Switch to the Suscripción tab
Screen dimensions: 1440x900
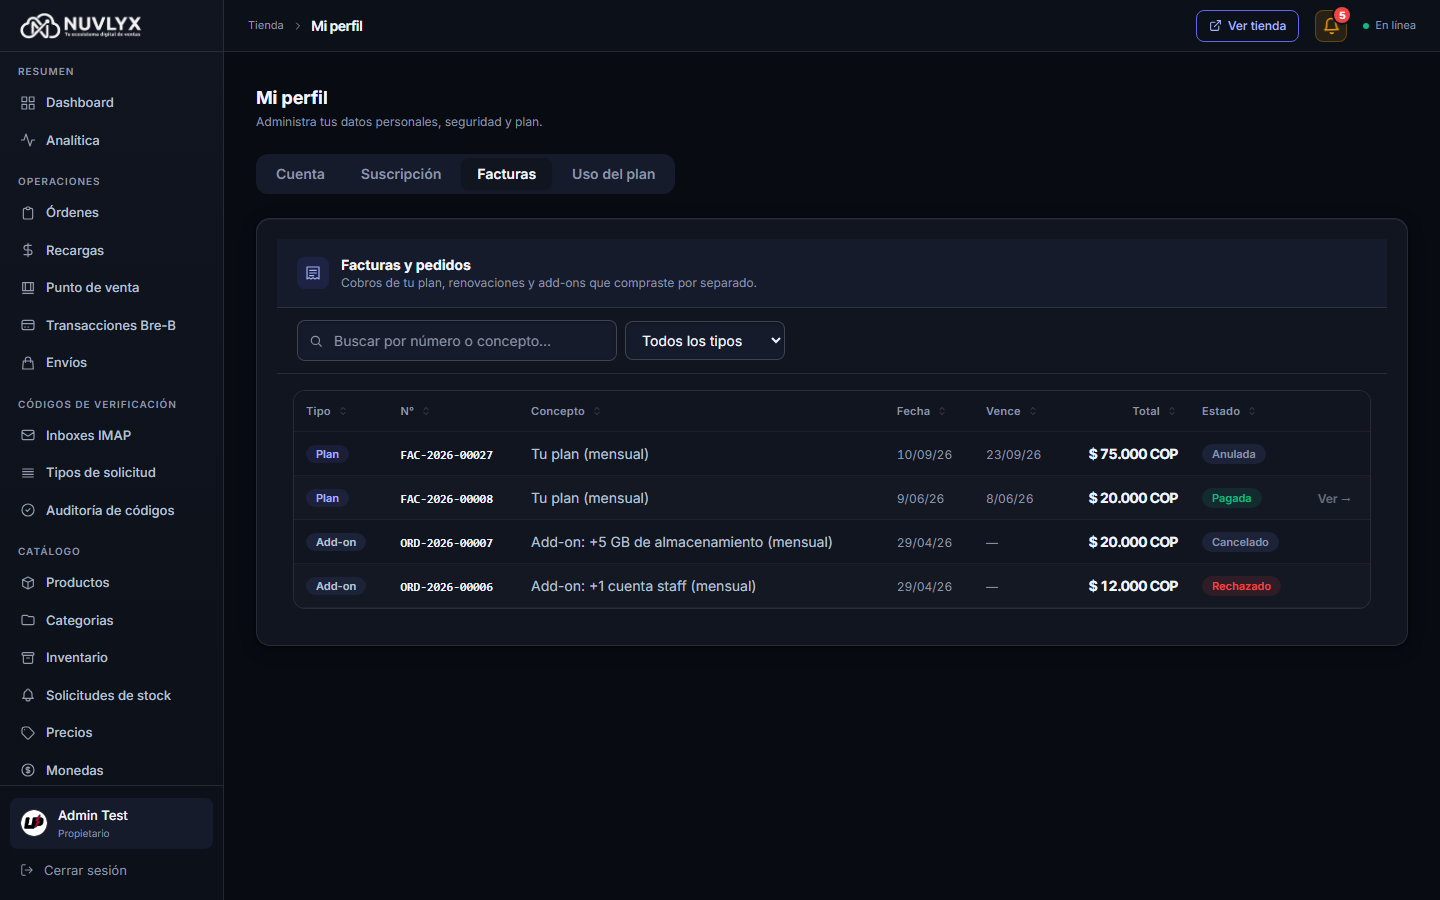pyautogui.click(x=401, y=174)
